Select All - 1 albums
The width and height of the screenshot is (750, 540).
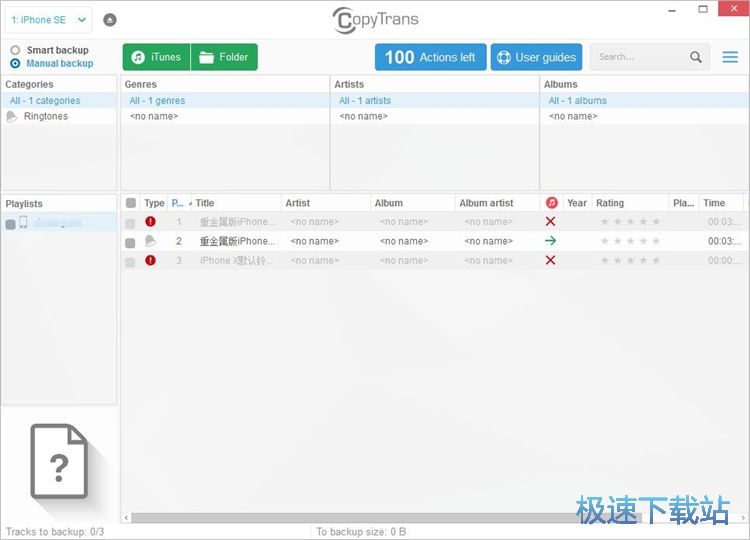coord(645,100)
